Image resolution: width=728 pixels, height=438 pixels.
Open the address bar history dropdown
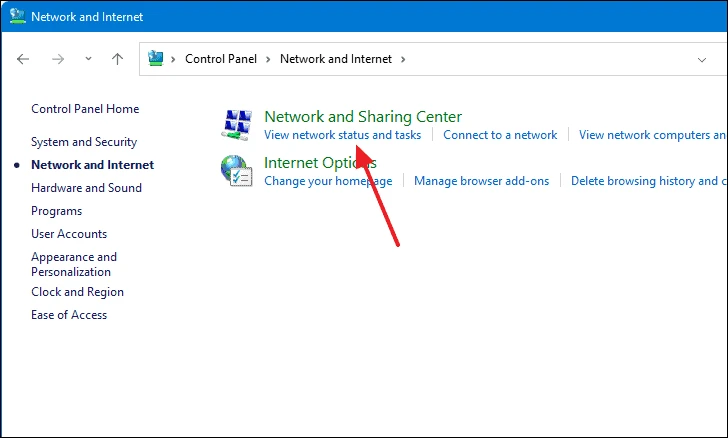point(702,60)
